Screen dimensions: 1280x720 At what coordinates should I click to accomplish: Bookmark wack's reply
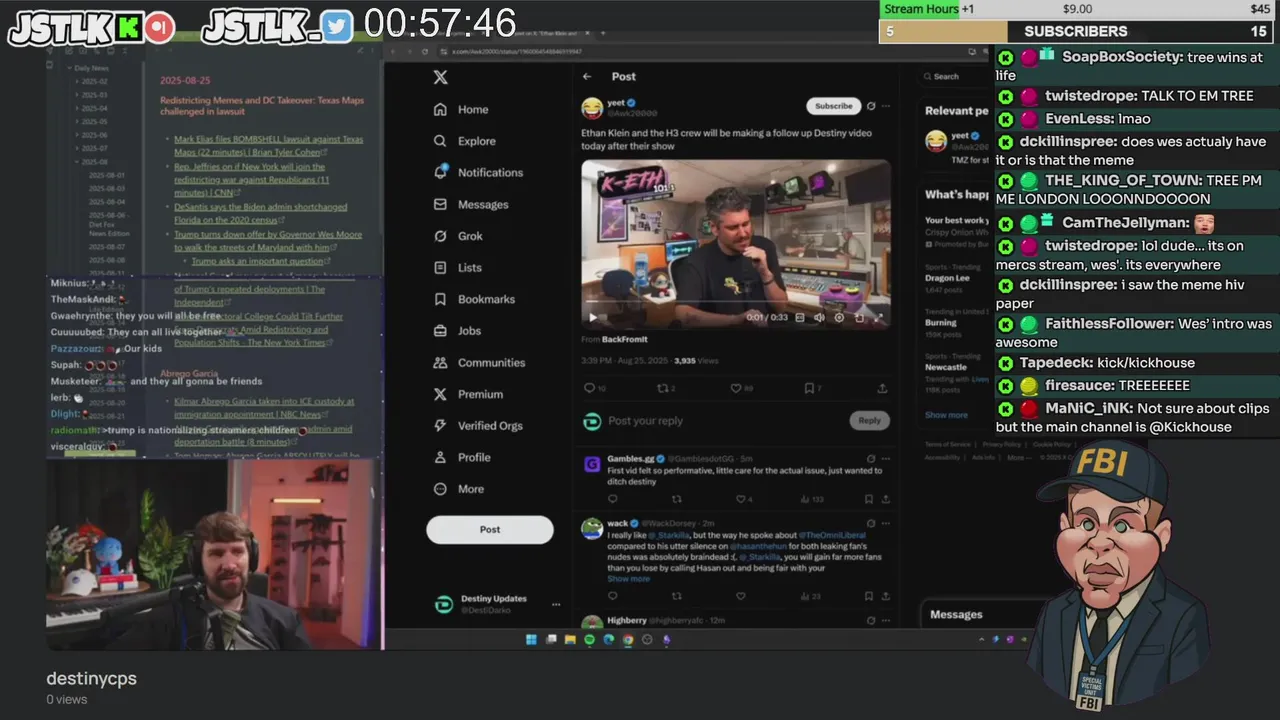pos(868,596)
